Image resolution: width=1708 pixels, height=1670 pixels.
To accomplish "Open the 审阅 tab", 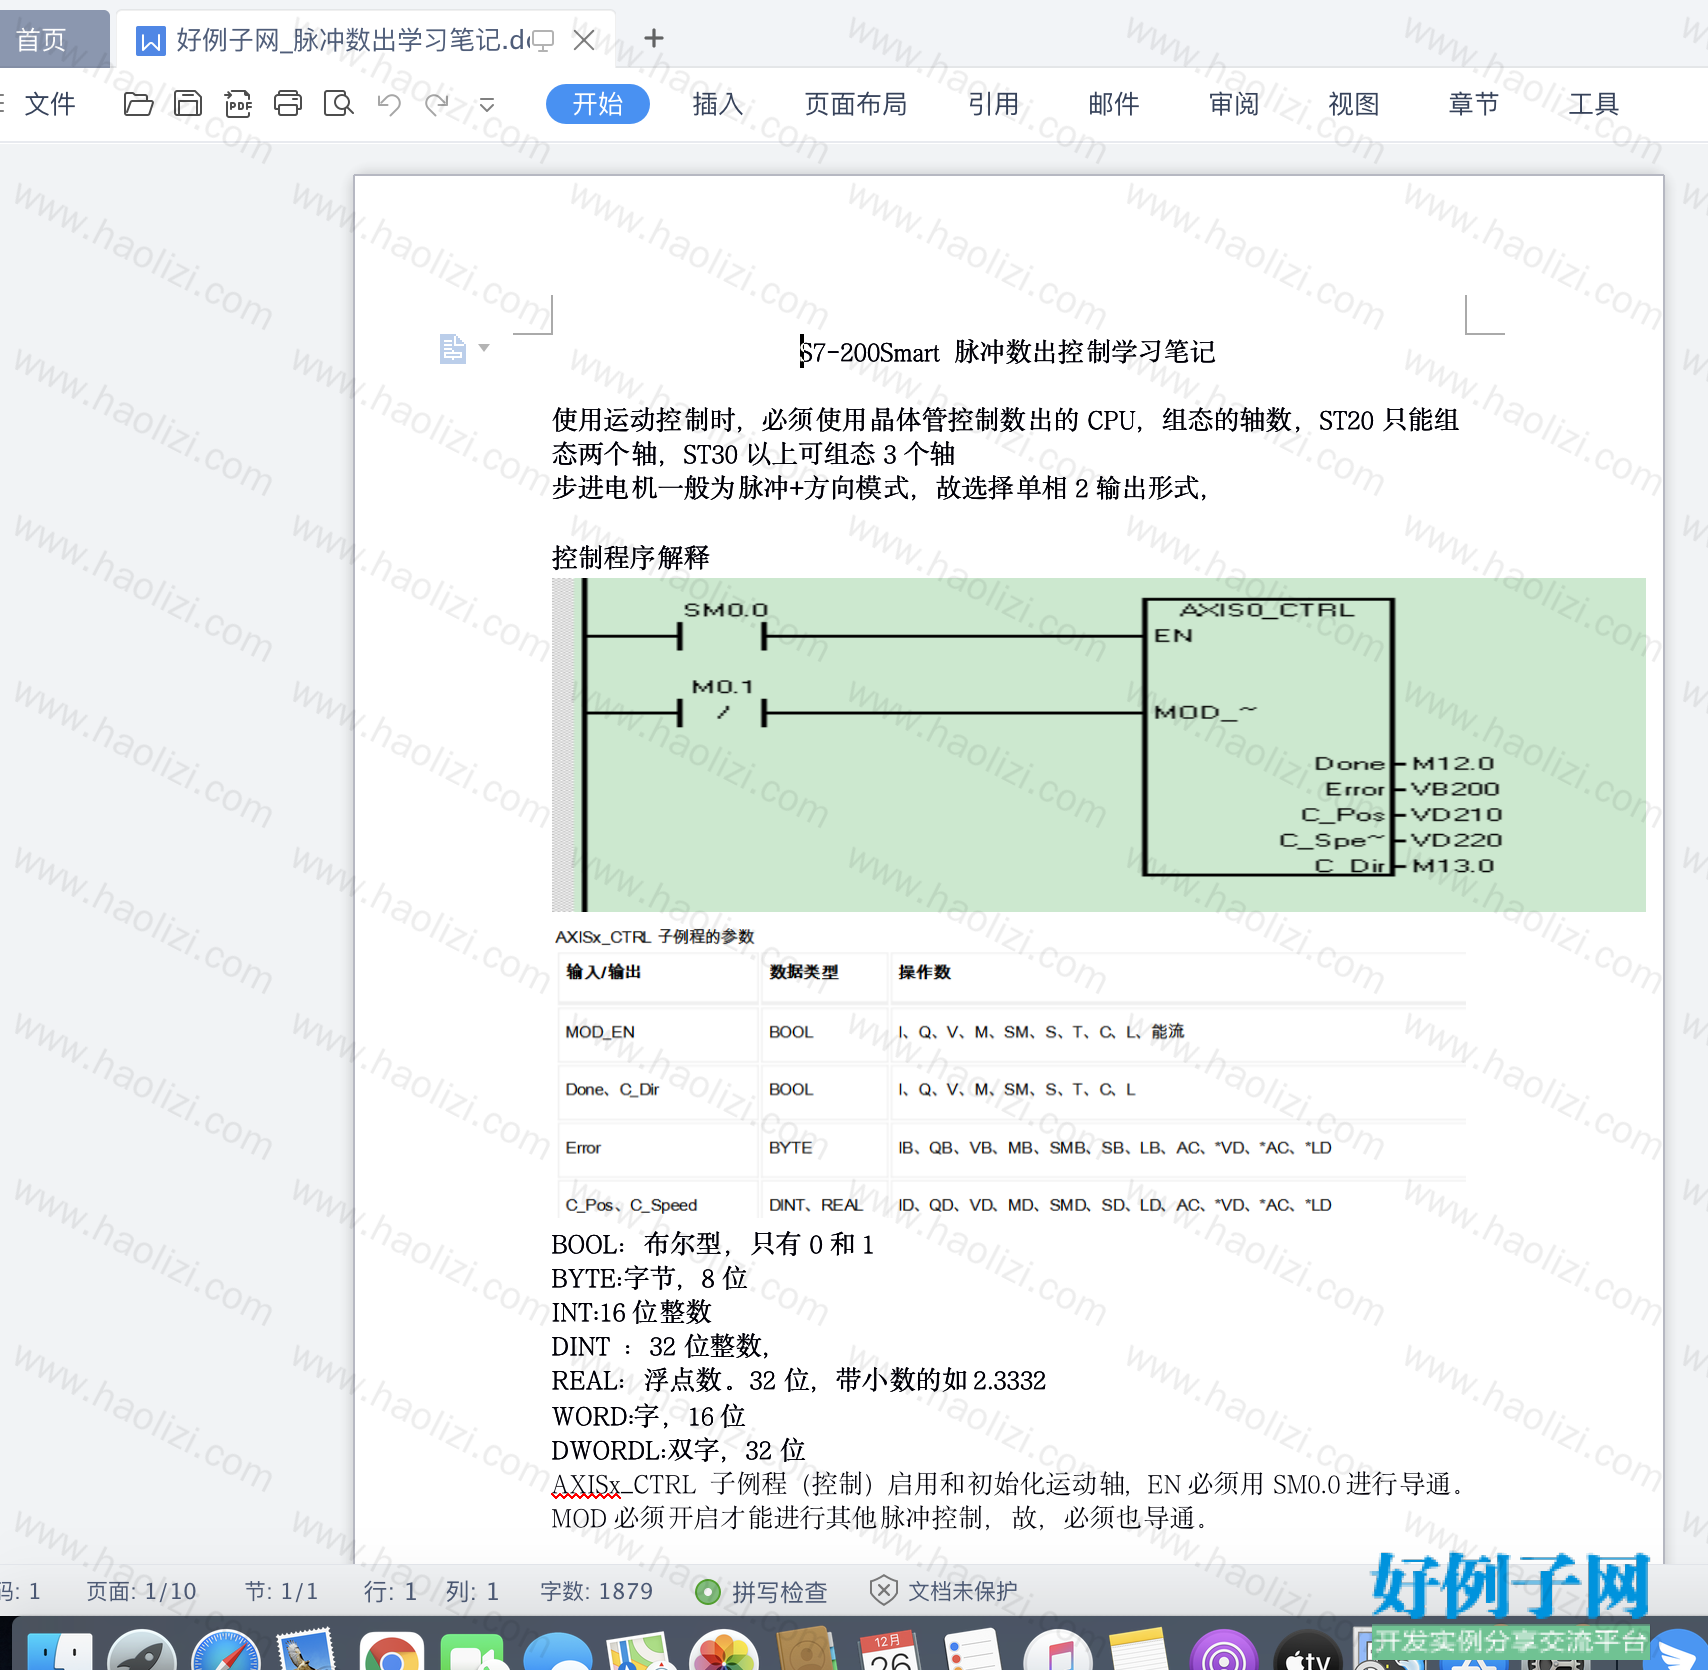I will 1234,104.
